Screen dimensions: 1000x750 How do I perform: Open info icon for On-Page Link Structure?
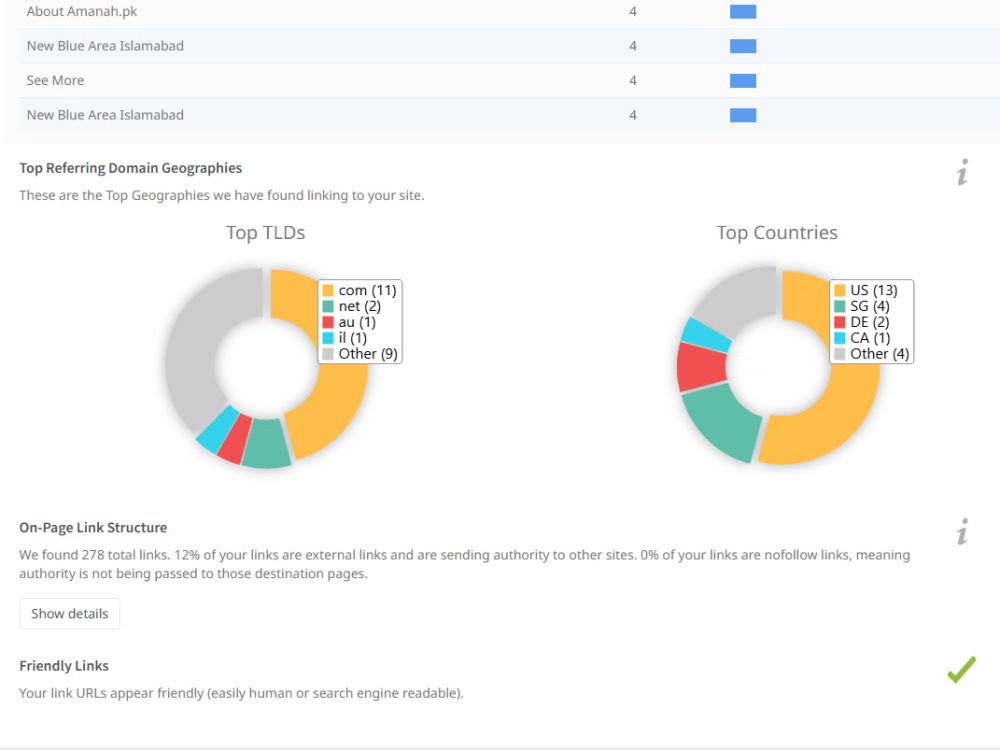[x=962, y=531]
